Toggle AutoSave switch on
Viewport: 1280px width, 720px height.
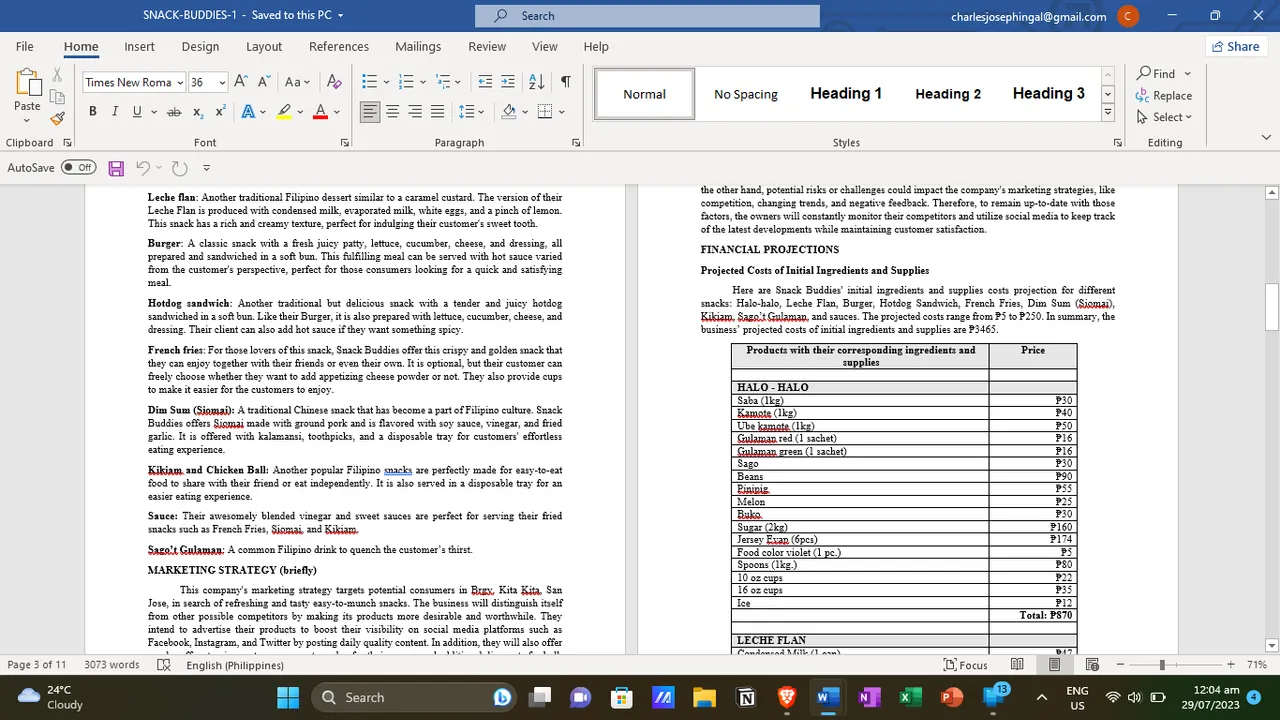click(79, 168)
